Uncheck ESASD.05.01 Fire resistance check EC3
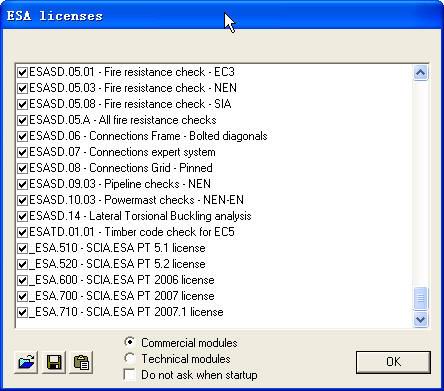444x391 pixels. click(22, 72)
